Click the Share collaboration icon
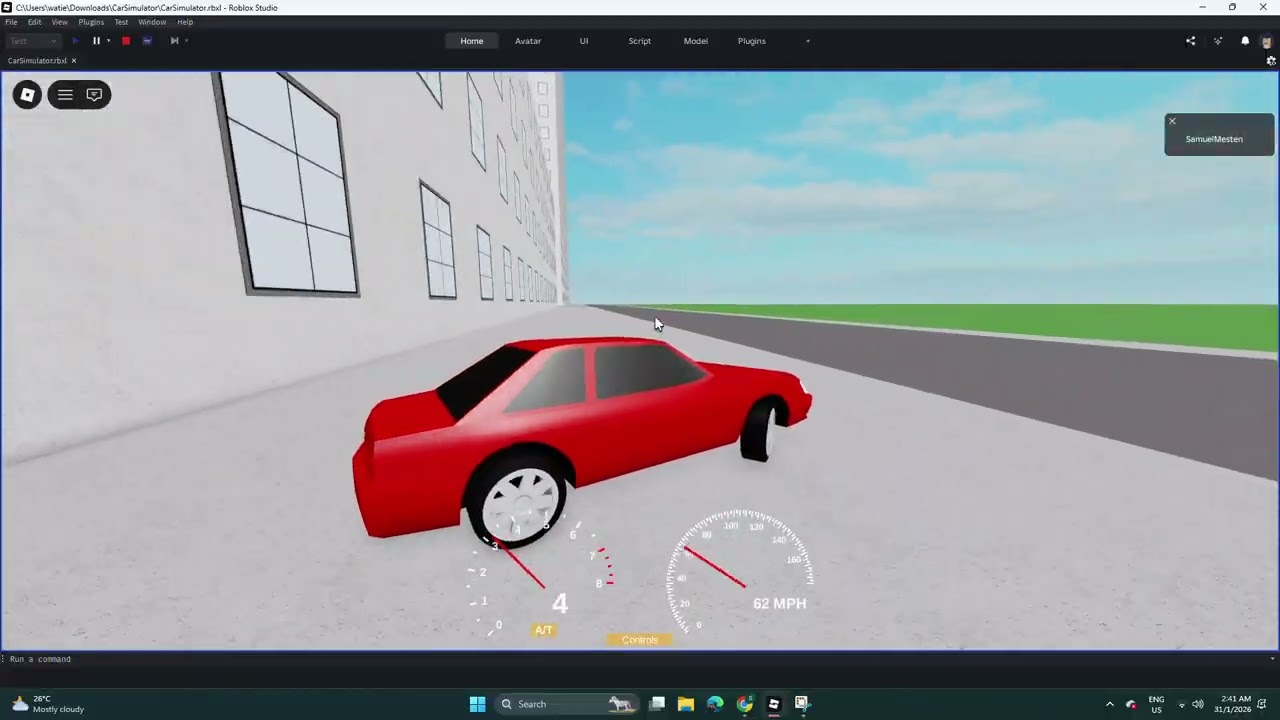 [x=1190, y=41]
